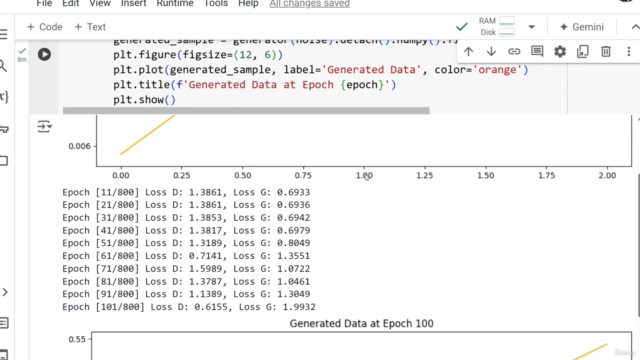Viewport: 640px width, 360px height.
Task: Open the files folder sidebar icon
Action: 4,160
